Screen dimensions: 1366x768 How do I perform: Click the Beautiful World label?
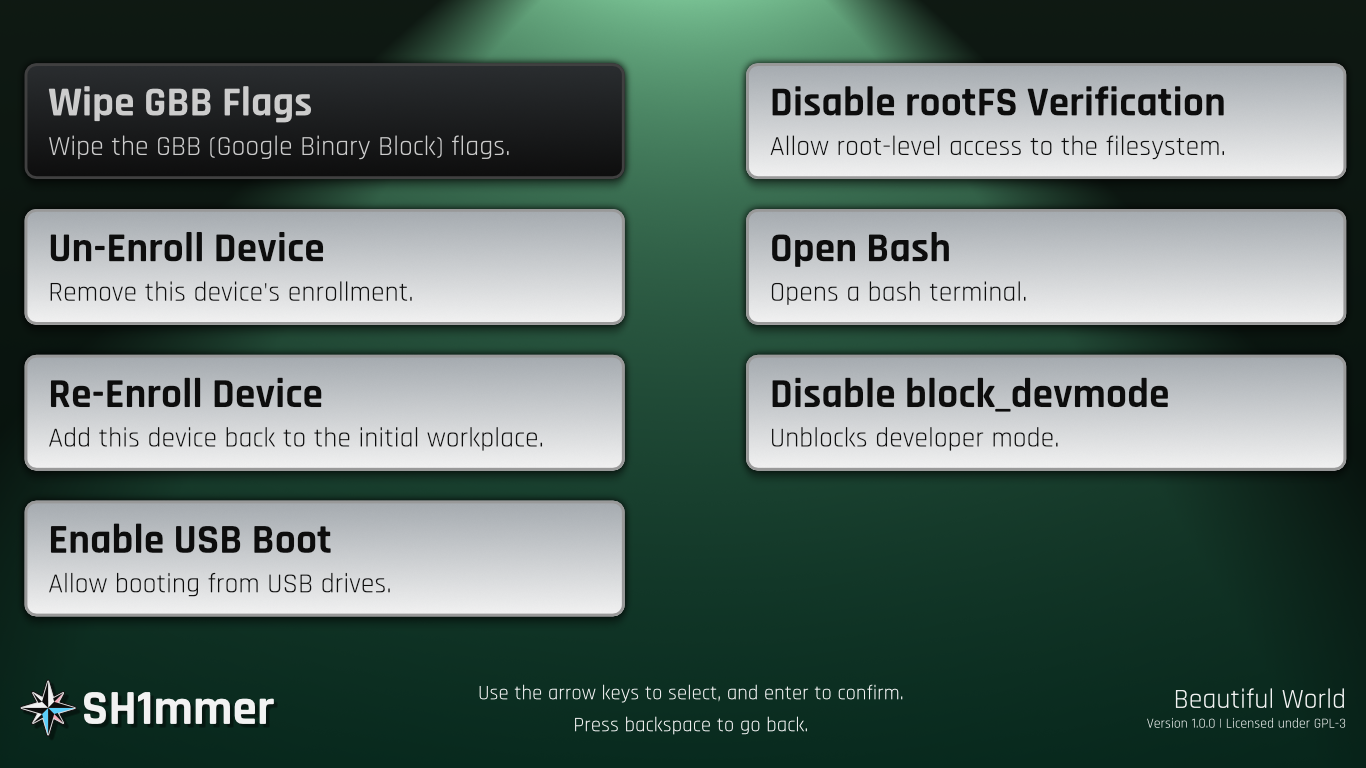tap(1259, 699)
